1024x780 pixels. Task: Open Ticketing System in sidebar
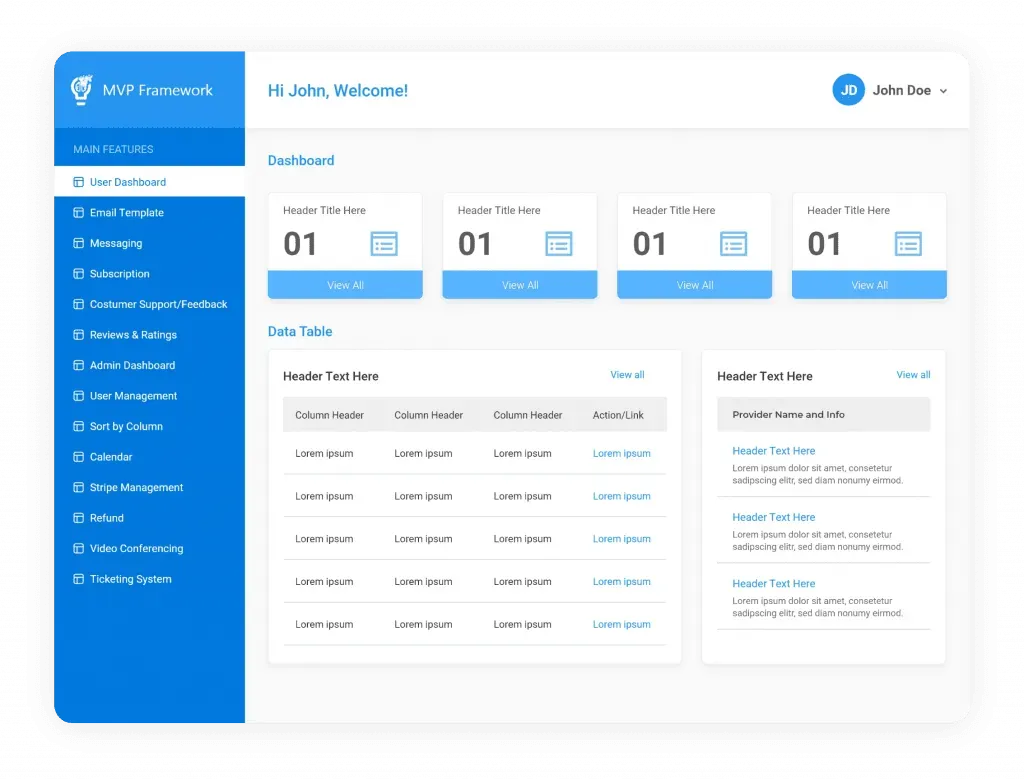click(150, 579)
